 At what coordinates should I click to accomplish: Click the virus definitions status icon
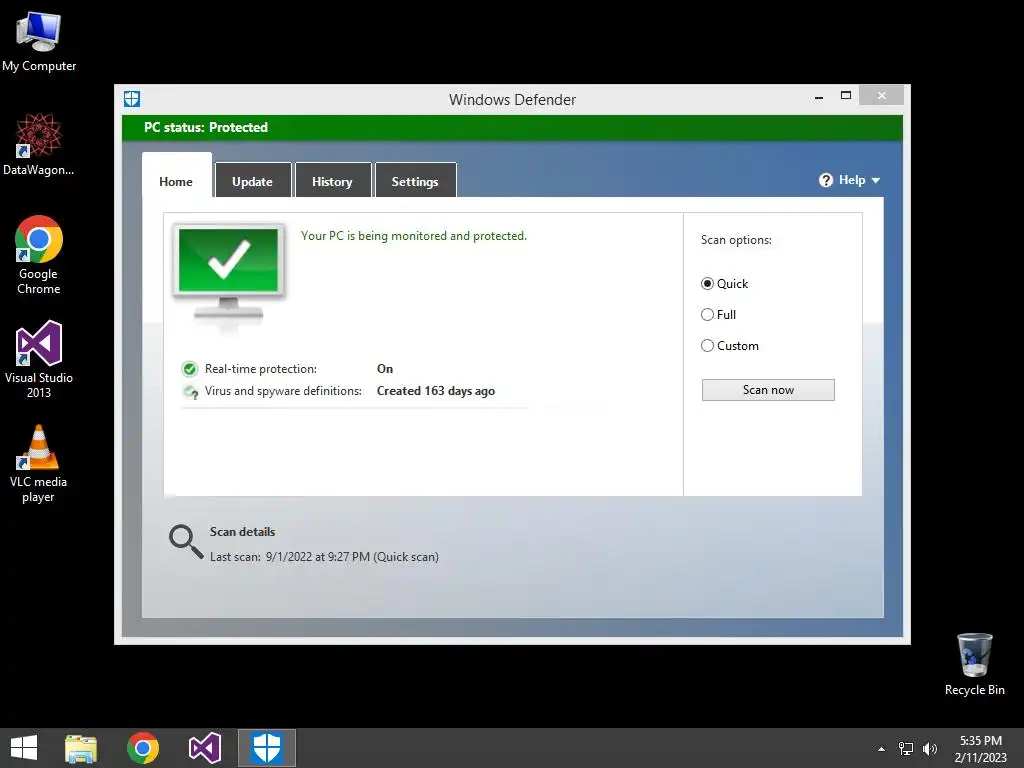(191, 392)
